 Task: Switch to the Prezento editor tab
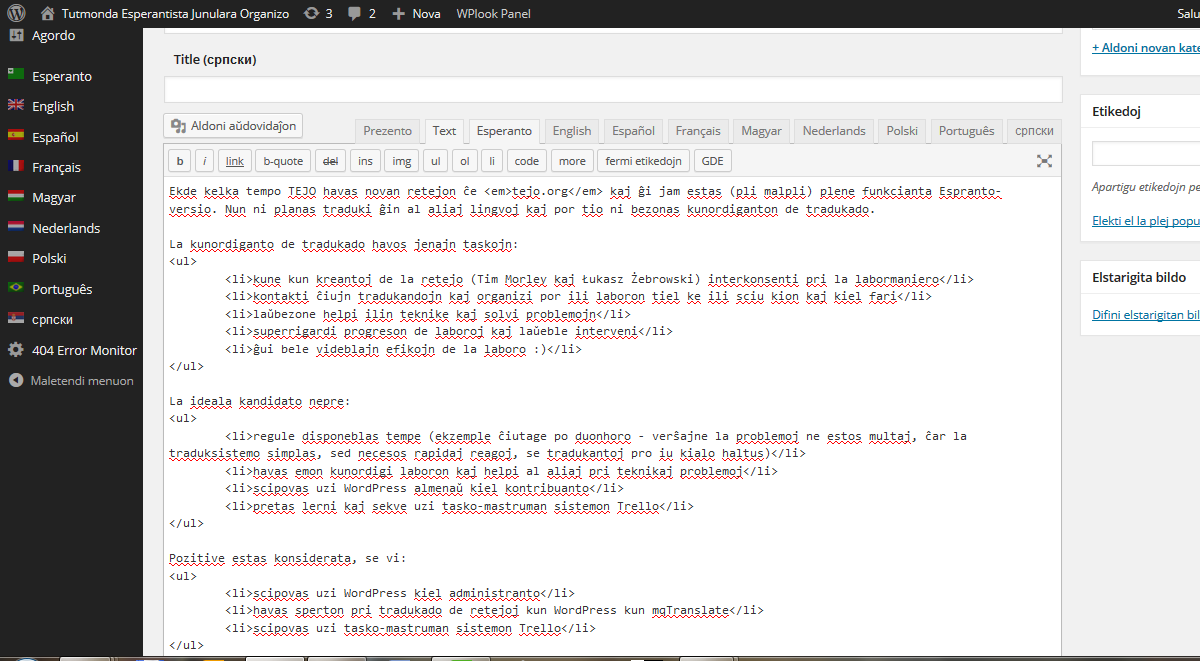(387, 131)
